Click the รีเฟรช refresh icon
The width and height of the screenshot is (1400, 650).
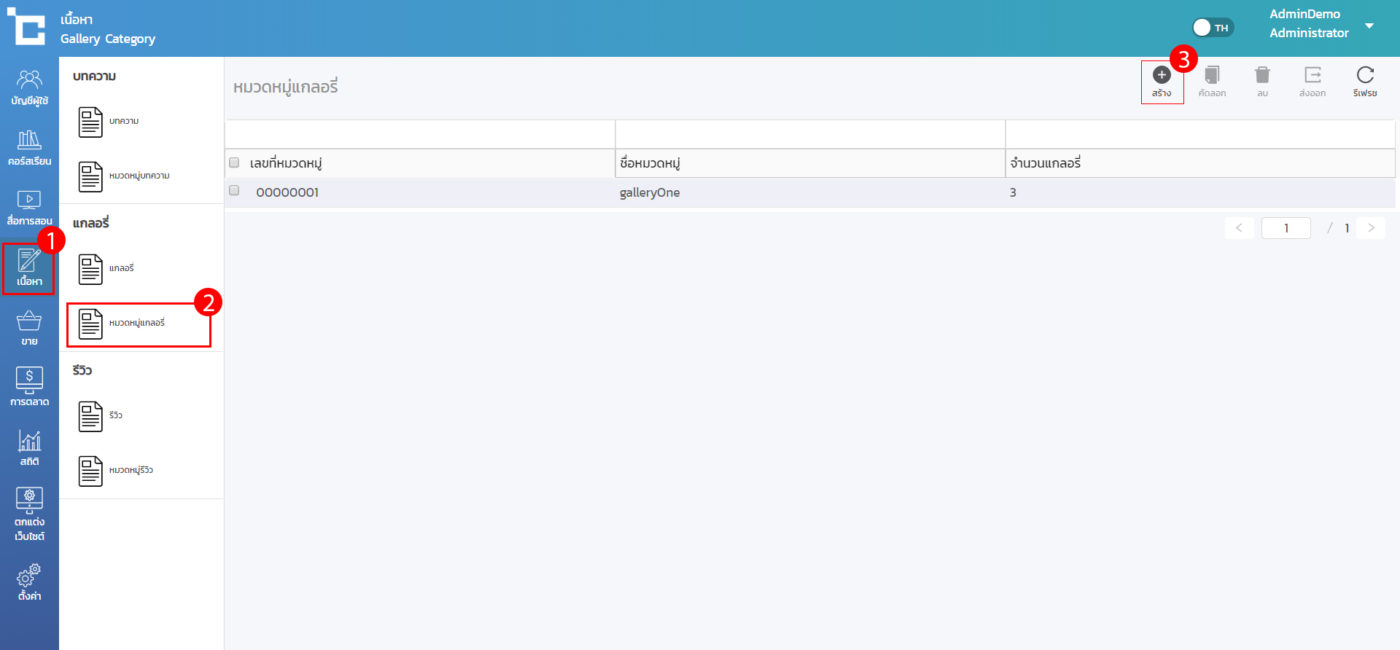[1365, 75]
